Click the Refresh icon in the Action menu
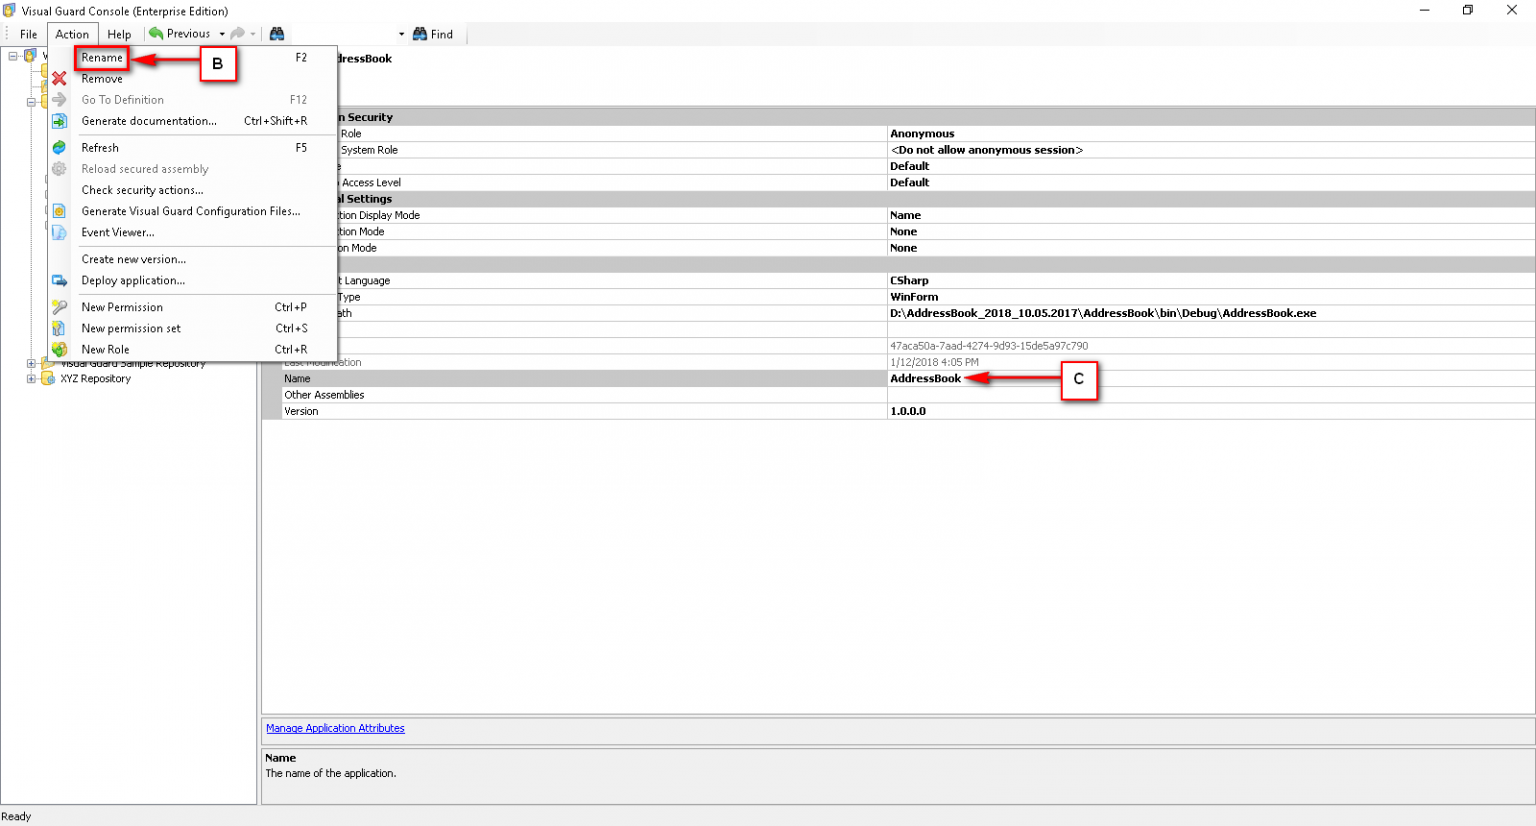1536x826 pixels. [59, 147]
